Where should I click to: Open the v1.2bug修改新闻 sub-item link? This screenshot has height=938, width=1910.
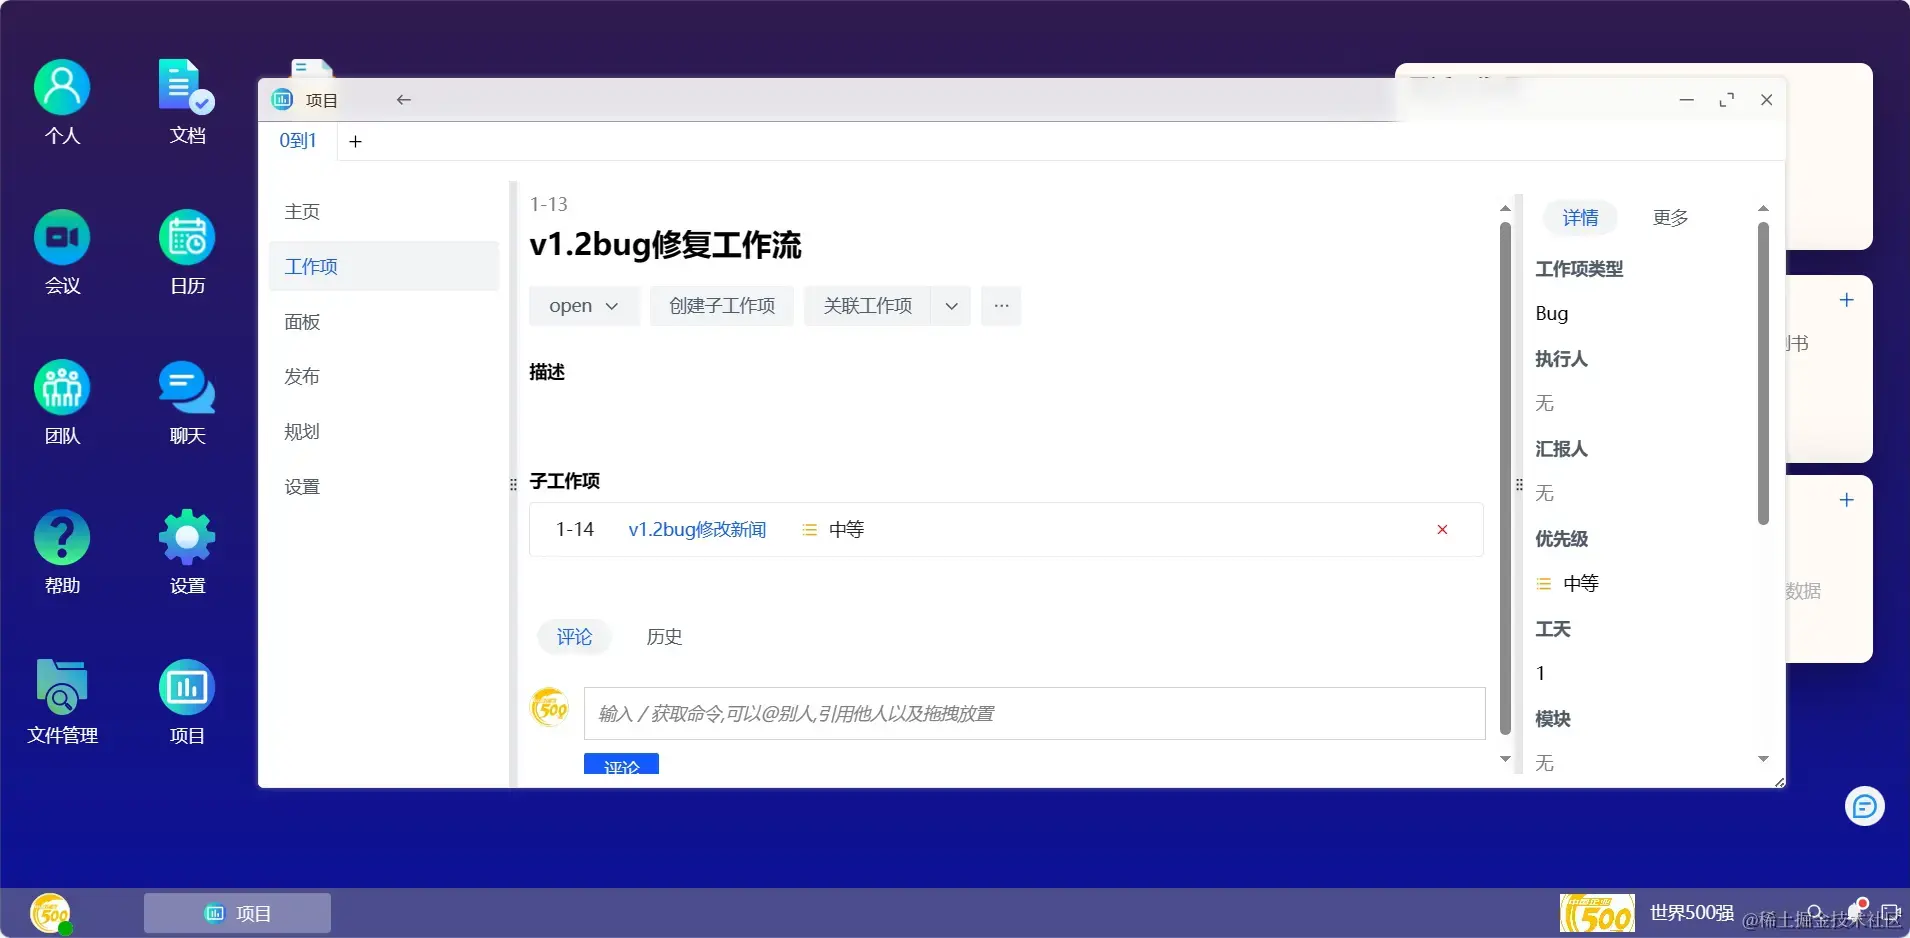click(x=697, y=530)
